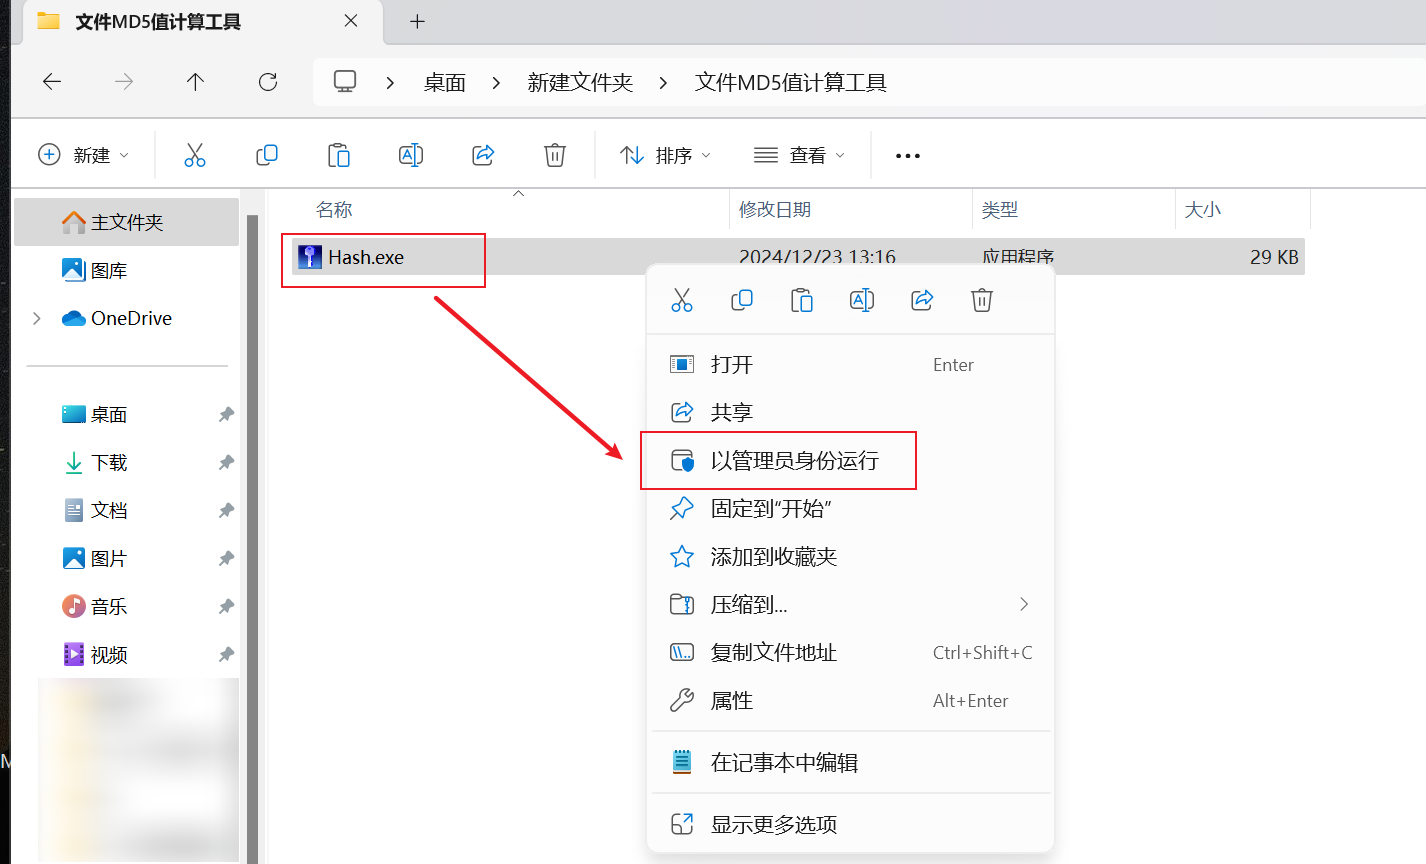This screenshot has height=864, width=1426.
Task: Expand the OneDrive tree node
Action: [x=37, y=318]
